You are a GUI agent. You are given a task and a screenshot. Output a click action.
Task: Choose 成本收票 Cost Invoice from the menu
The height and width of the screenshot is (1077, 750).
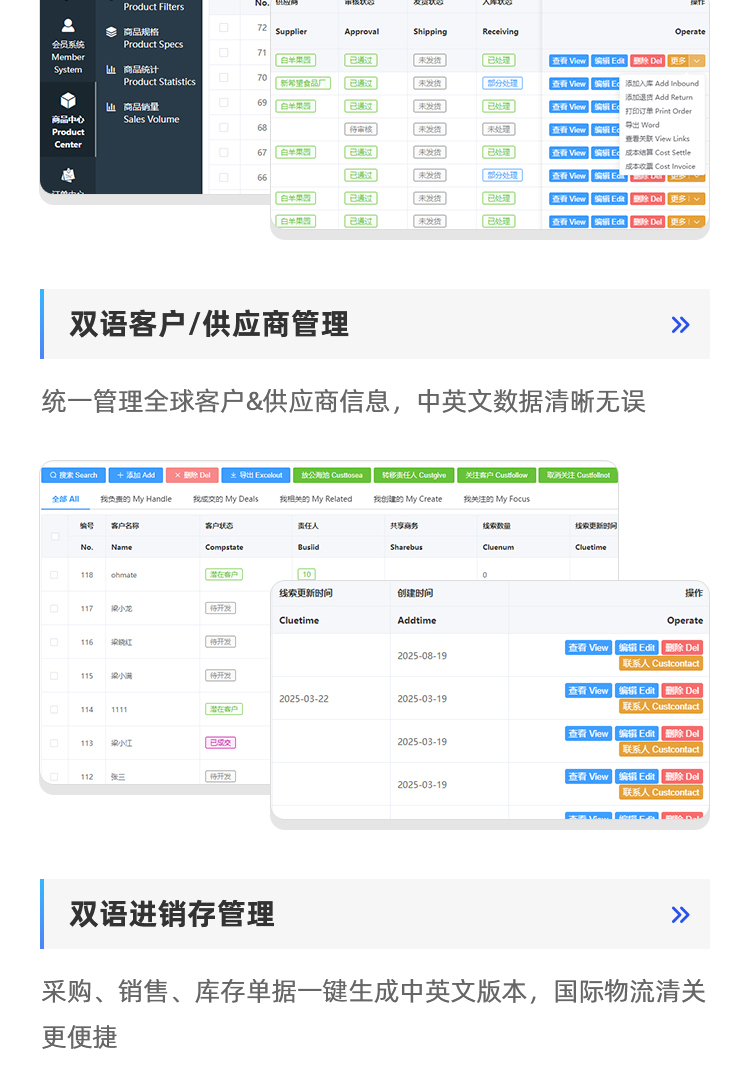[x=660, y=166]
